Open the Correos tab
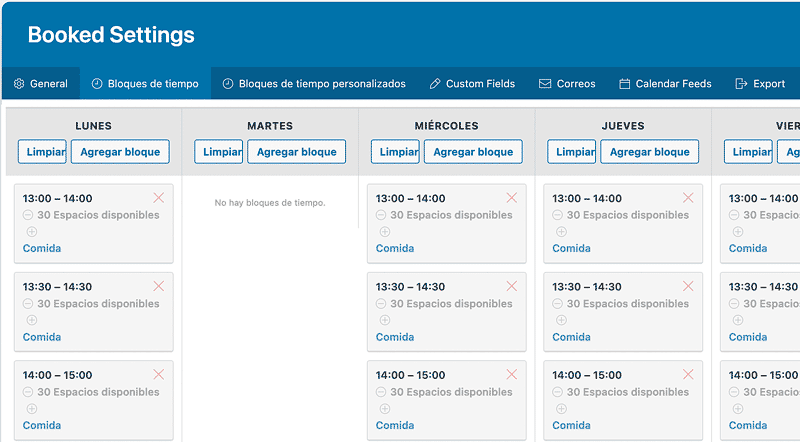Screen dimensions: 800x442 tap(567, 84)
